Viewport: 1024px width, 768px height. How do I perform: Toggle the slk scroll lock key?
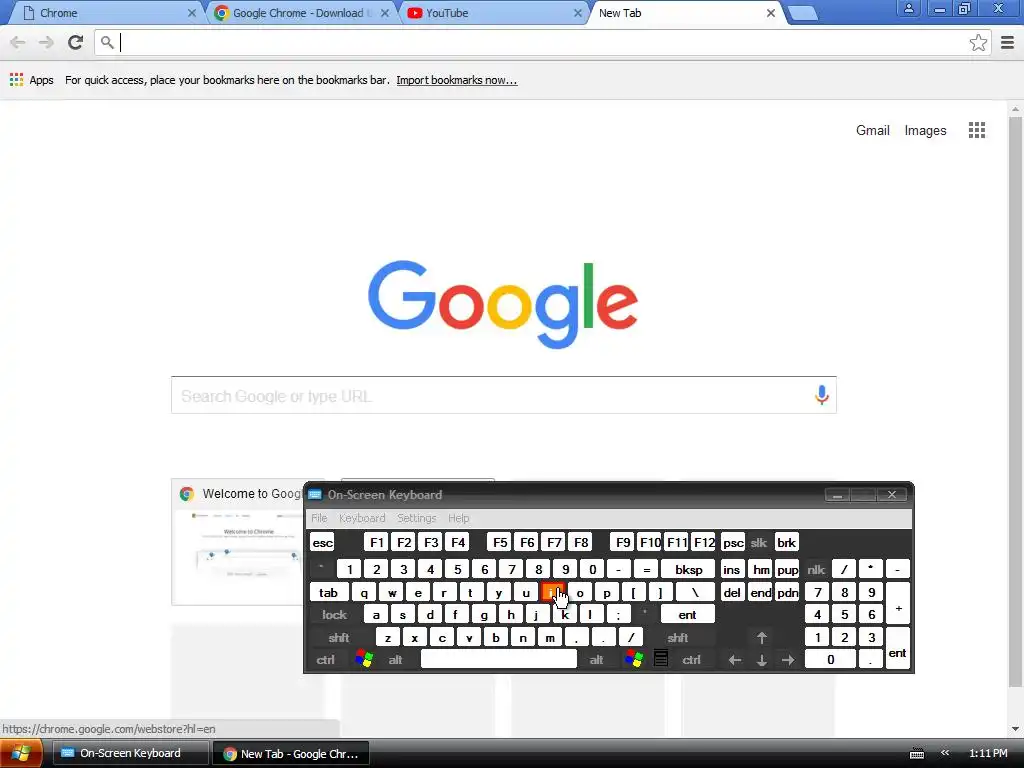pos(759,543)
